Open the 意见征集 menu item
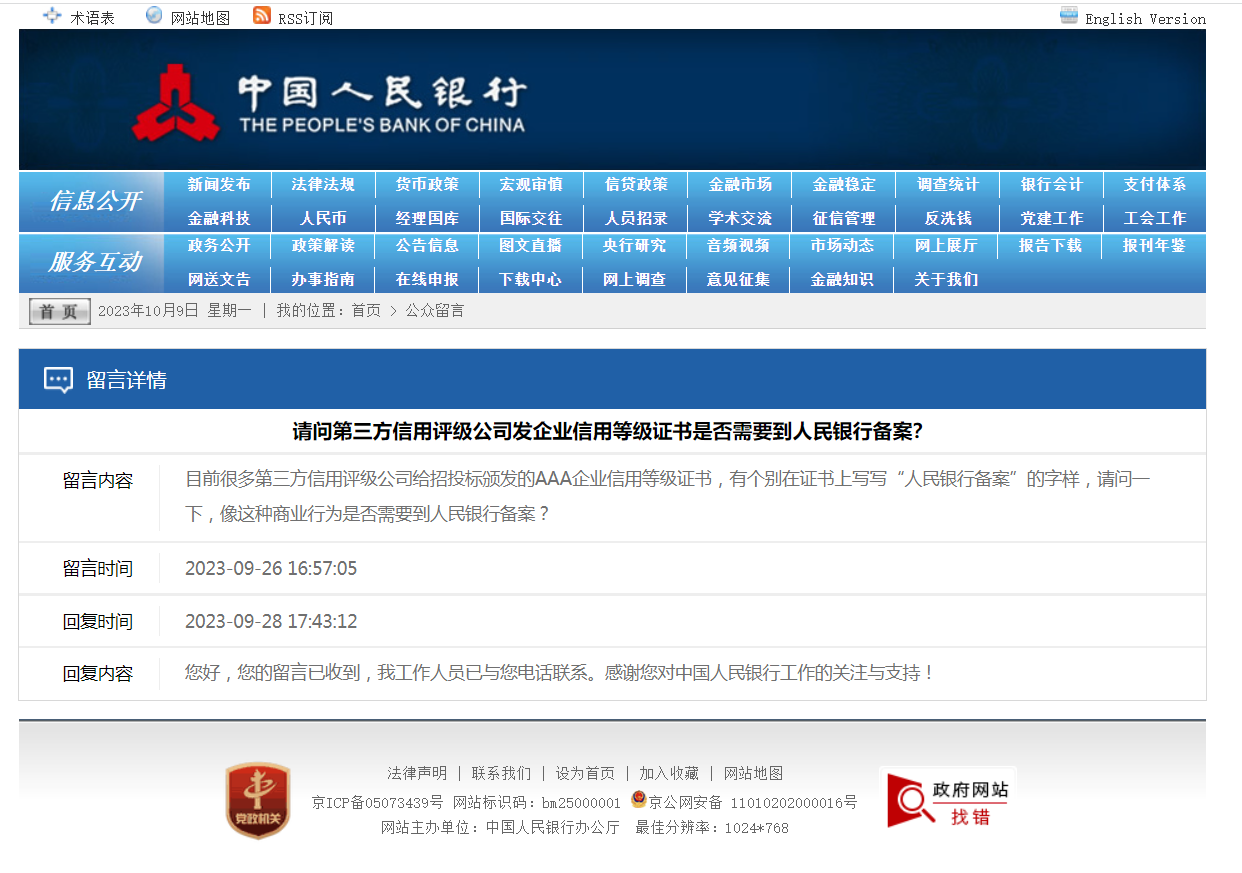Image resolution: width=1242 pixels, height=873 pixels. (x=738, y=280)
